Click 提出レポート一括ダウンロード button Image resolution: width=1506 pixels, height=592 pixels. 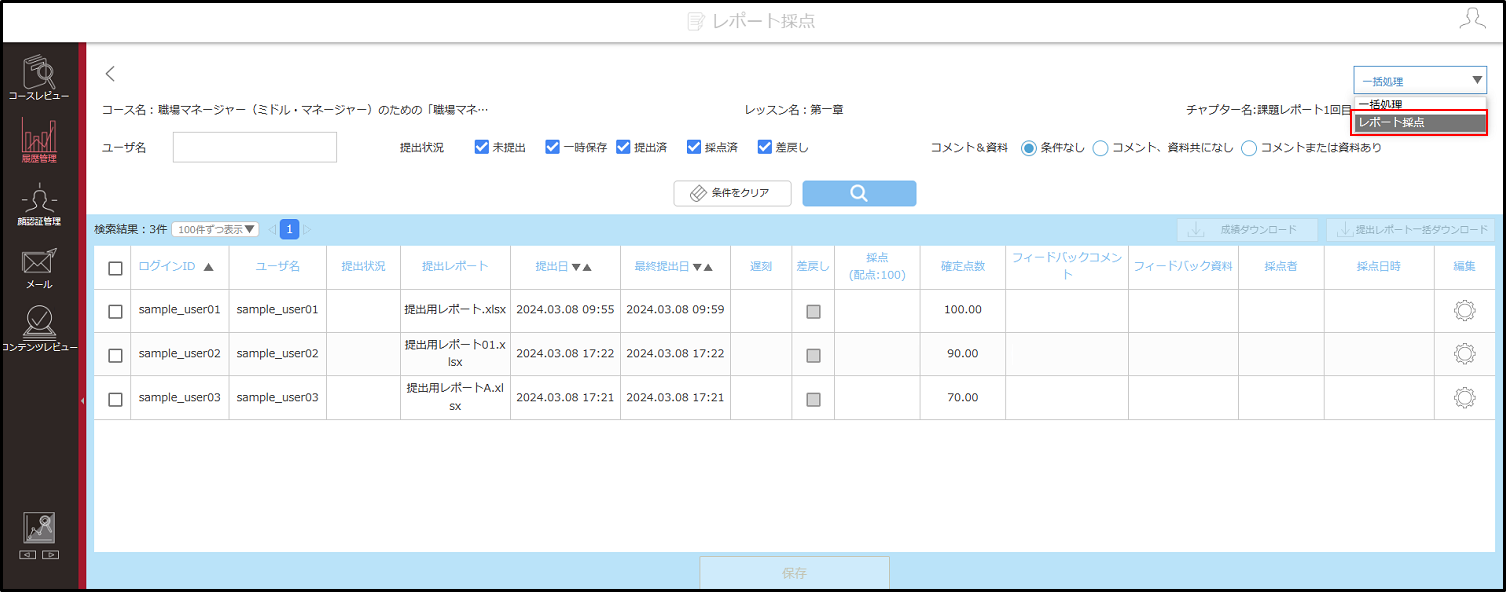coord(1410,230)
